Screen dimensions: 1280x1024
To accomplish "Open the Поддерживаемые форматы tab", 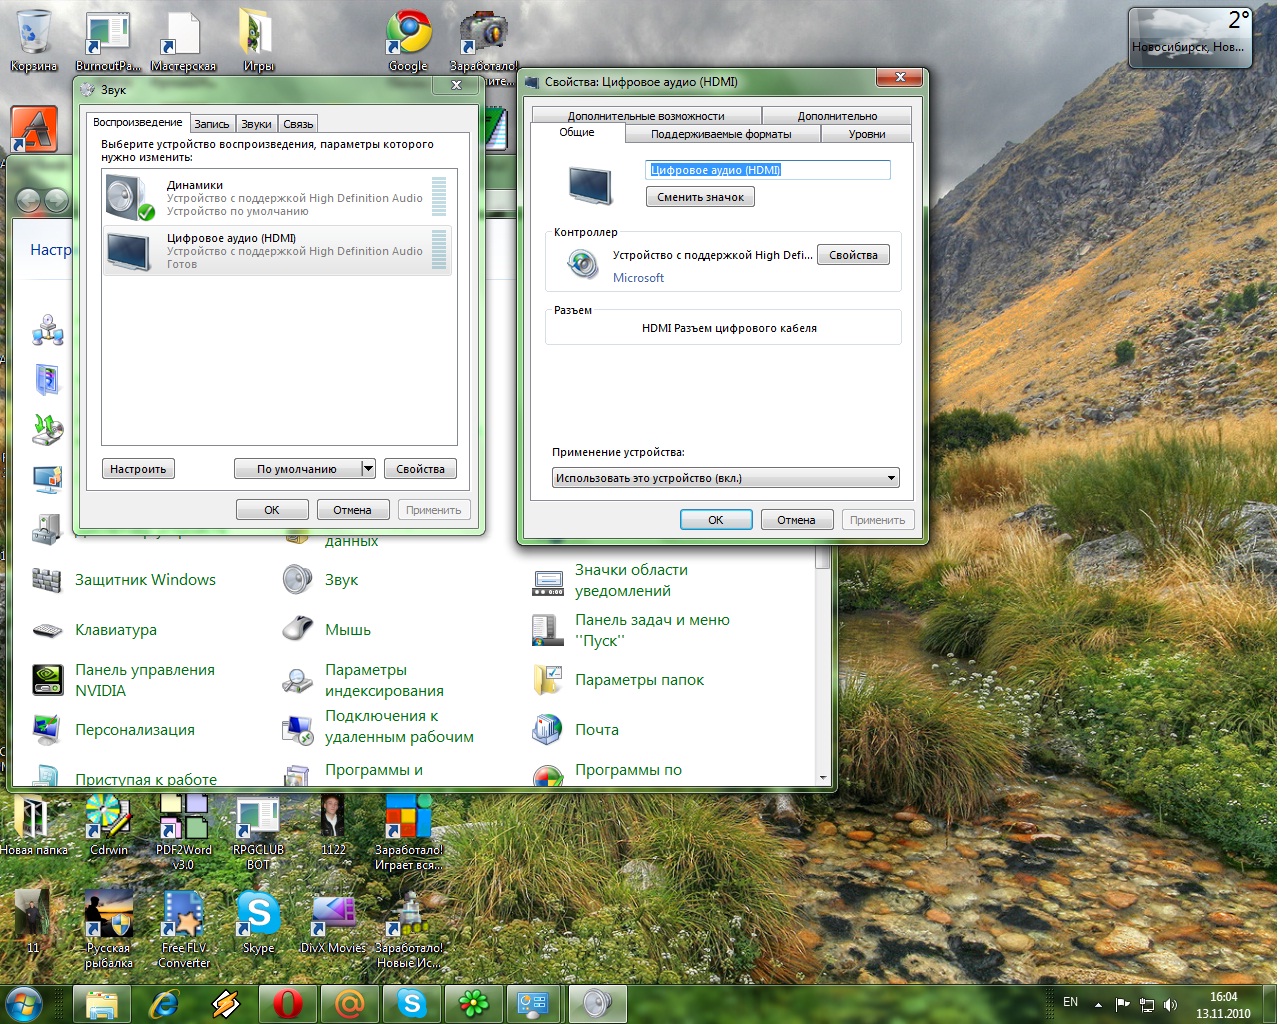I will [721, 134].
